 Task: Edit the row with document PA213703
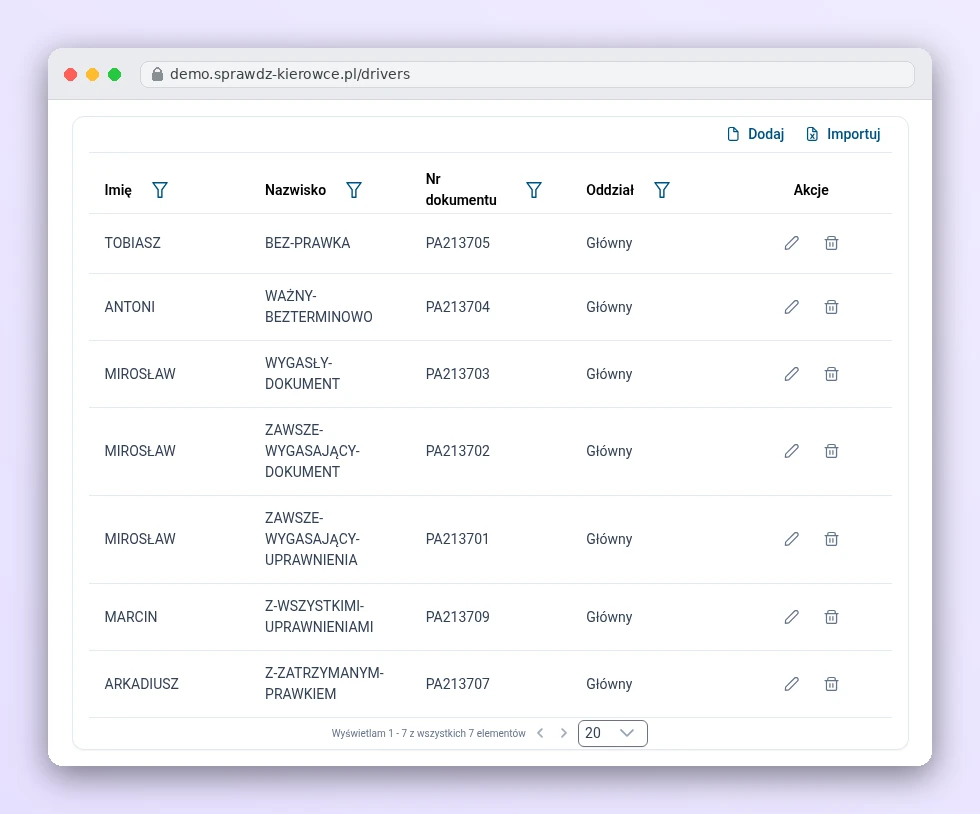tap(792, 374)
